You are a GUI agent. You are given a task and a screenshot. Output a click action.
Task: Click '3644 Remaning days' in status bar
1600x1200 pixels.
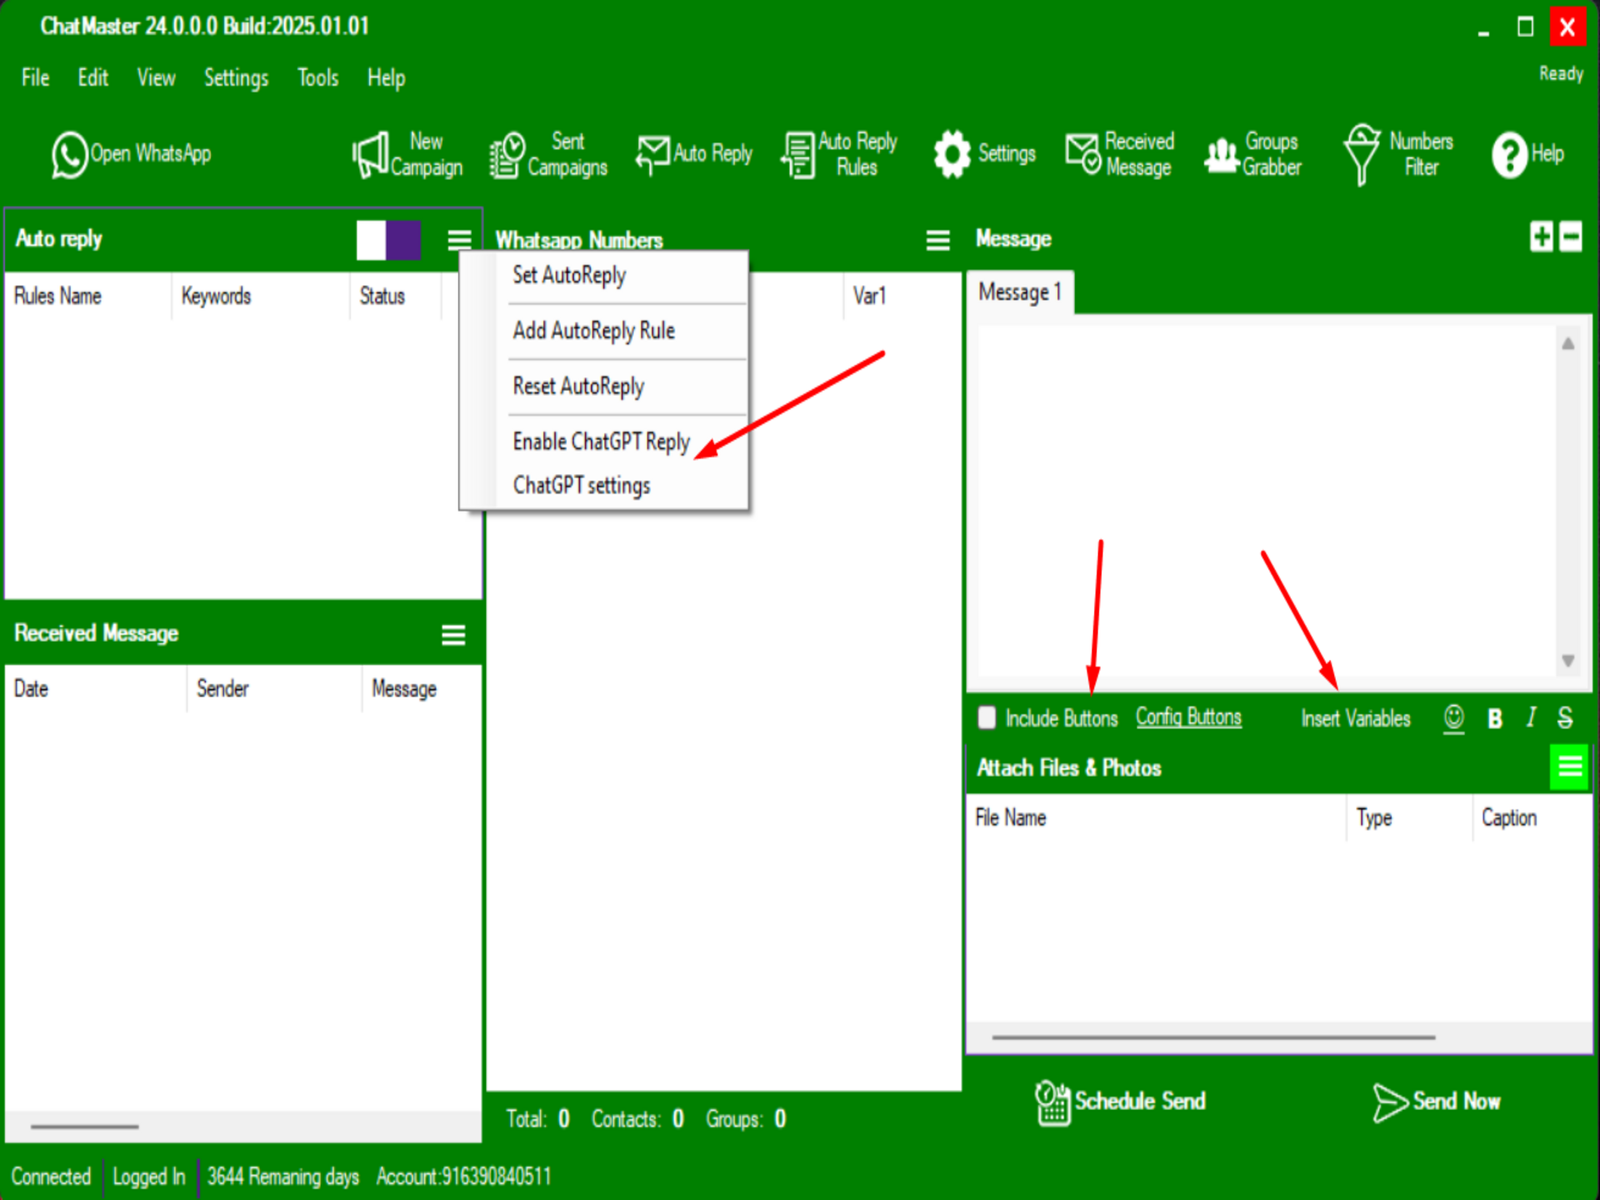(x=283, y=1177)
